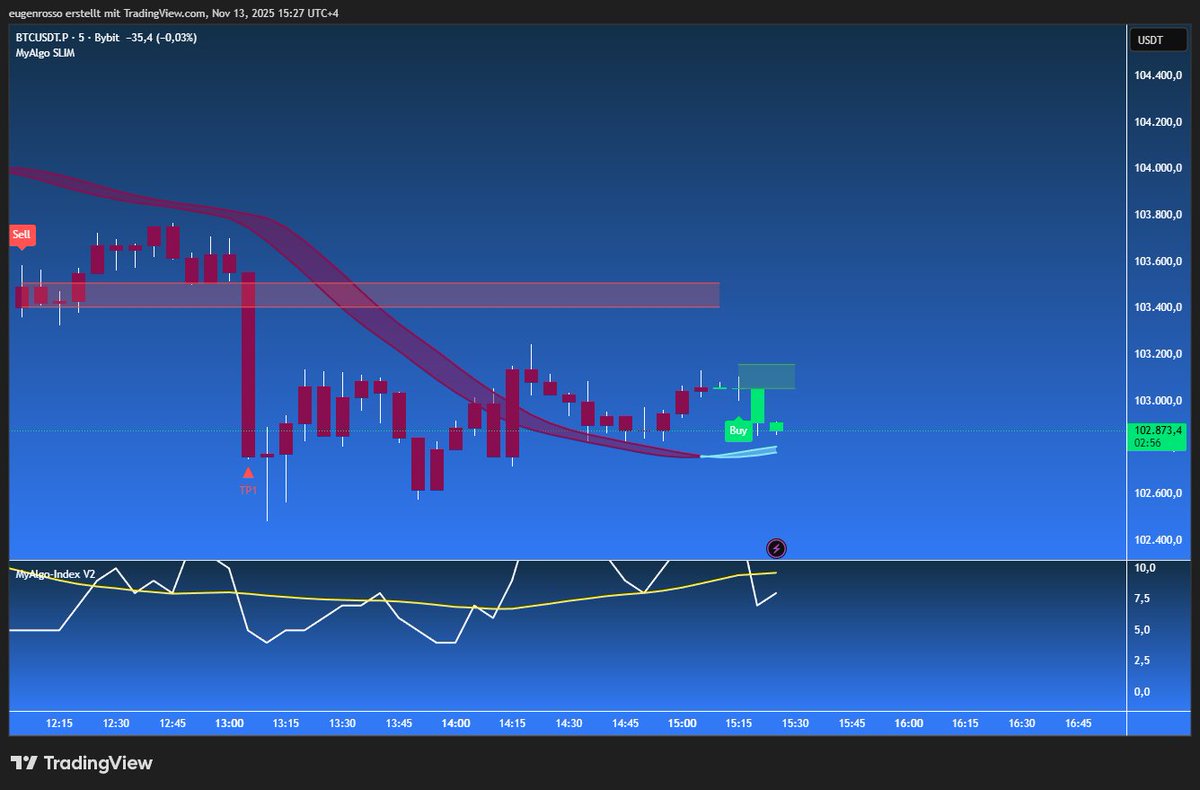Click the 13:30 time axis label
The width and height of the screenshot is (1200, 790).
point(343,723)
